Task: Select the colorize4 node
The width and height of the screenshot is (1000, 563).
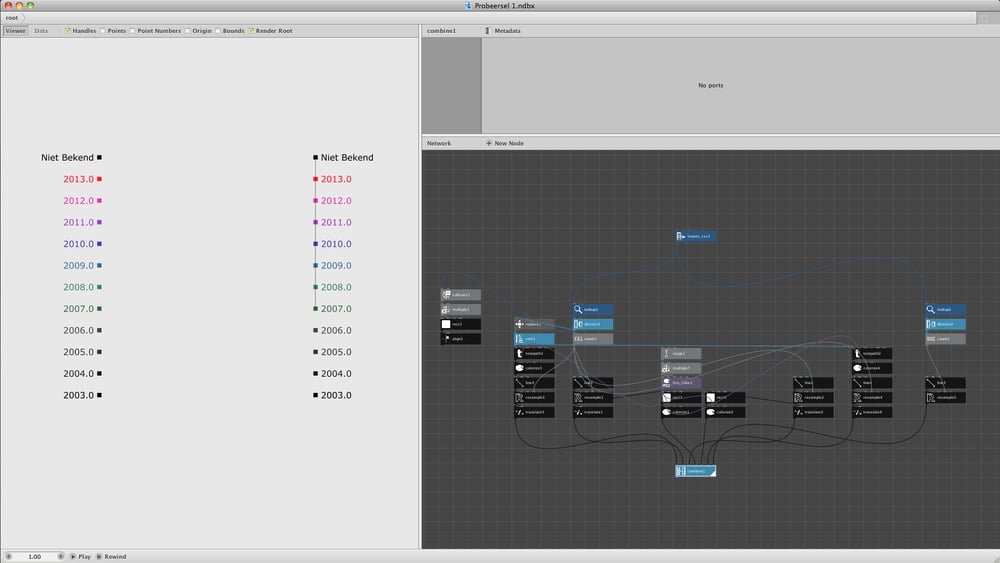Action: [x=872, y=368]
